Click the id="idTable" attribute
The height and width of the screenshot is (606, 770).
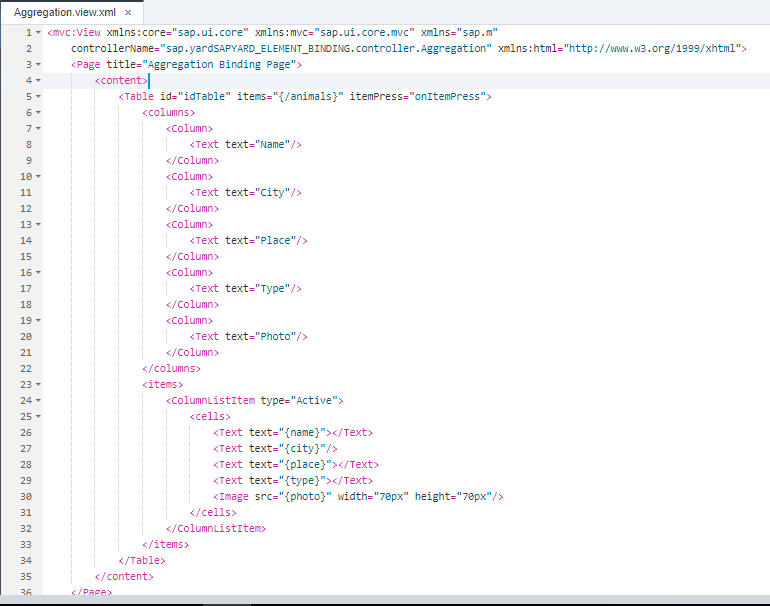195,97
